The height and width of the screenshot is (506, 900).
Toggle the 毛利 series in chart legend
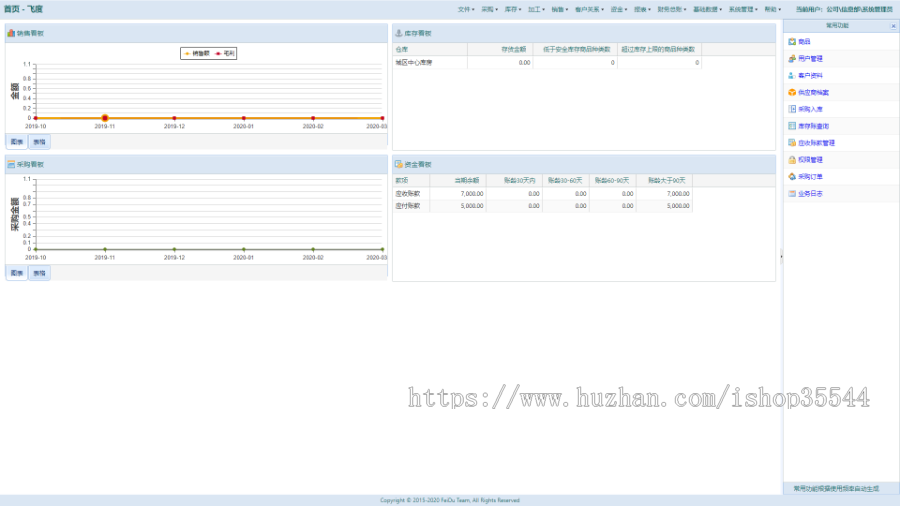point(225,53)
